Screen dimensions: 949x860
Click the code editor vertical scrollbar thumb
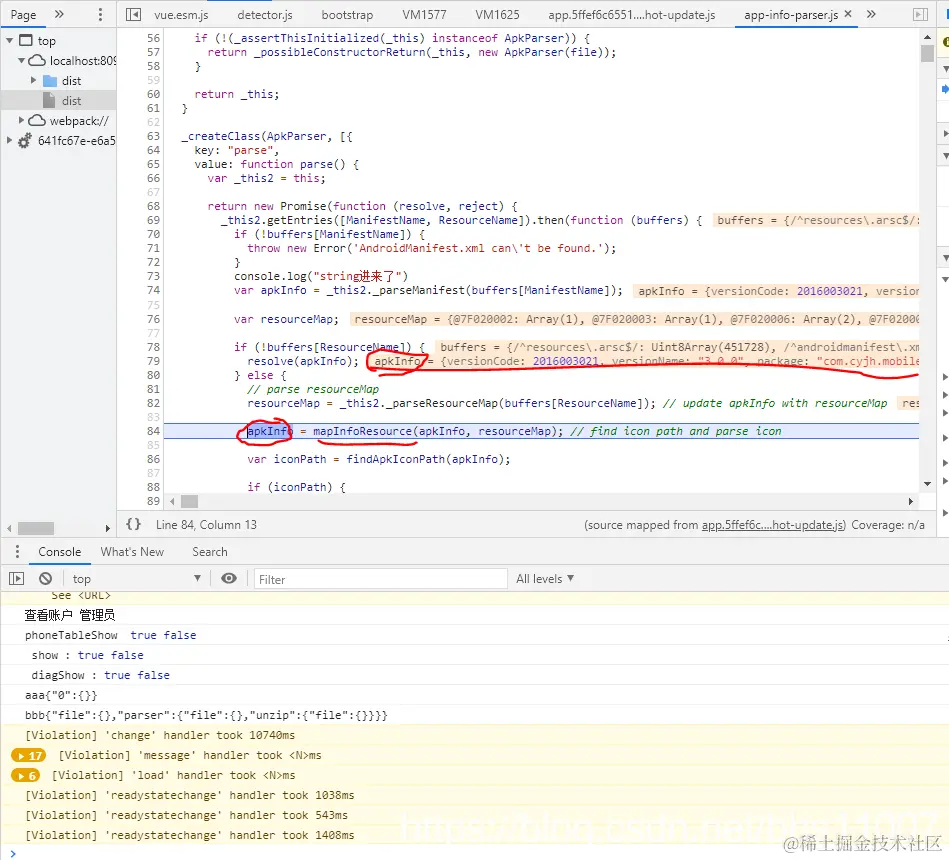927,53
